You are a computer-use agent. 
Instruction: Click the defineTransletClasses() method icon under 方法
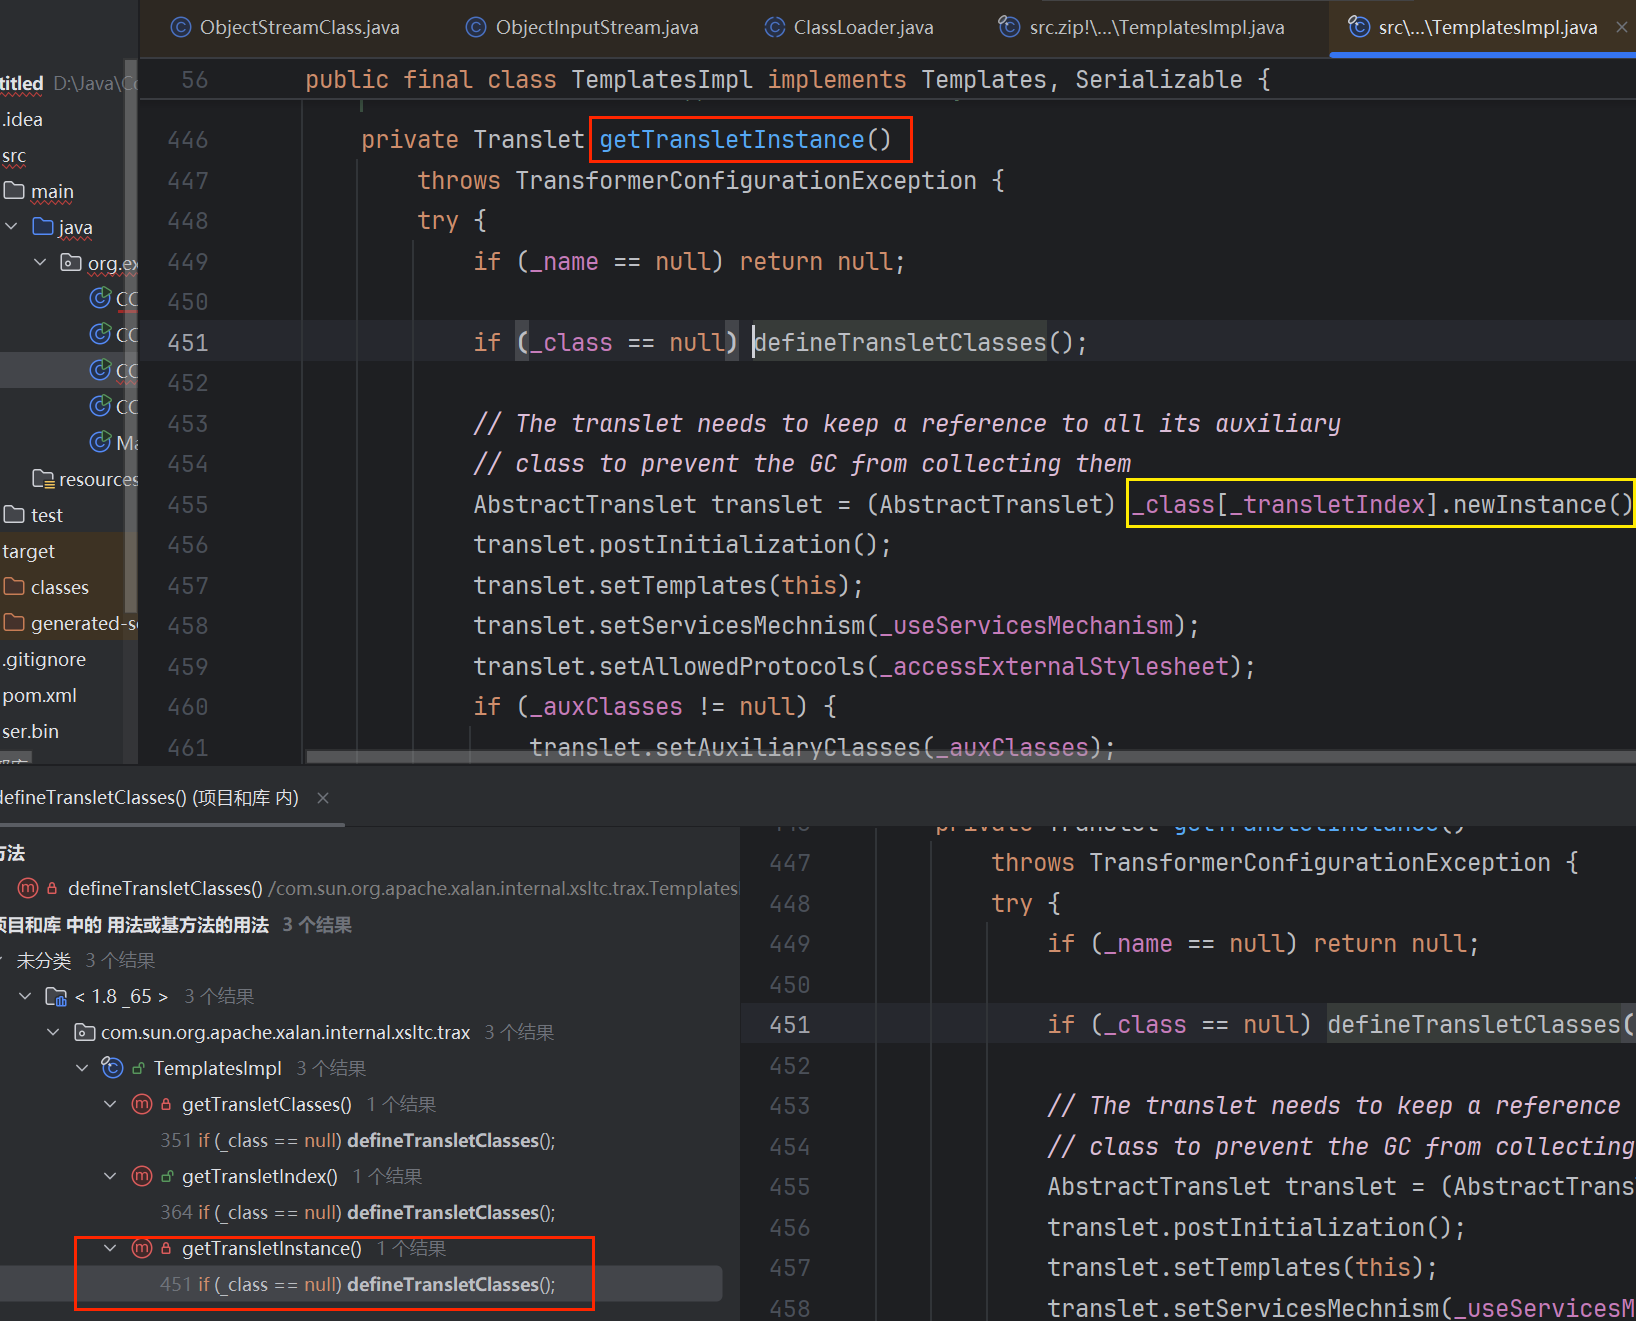[28, 888]
